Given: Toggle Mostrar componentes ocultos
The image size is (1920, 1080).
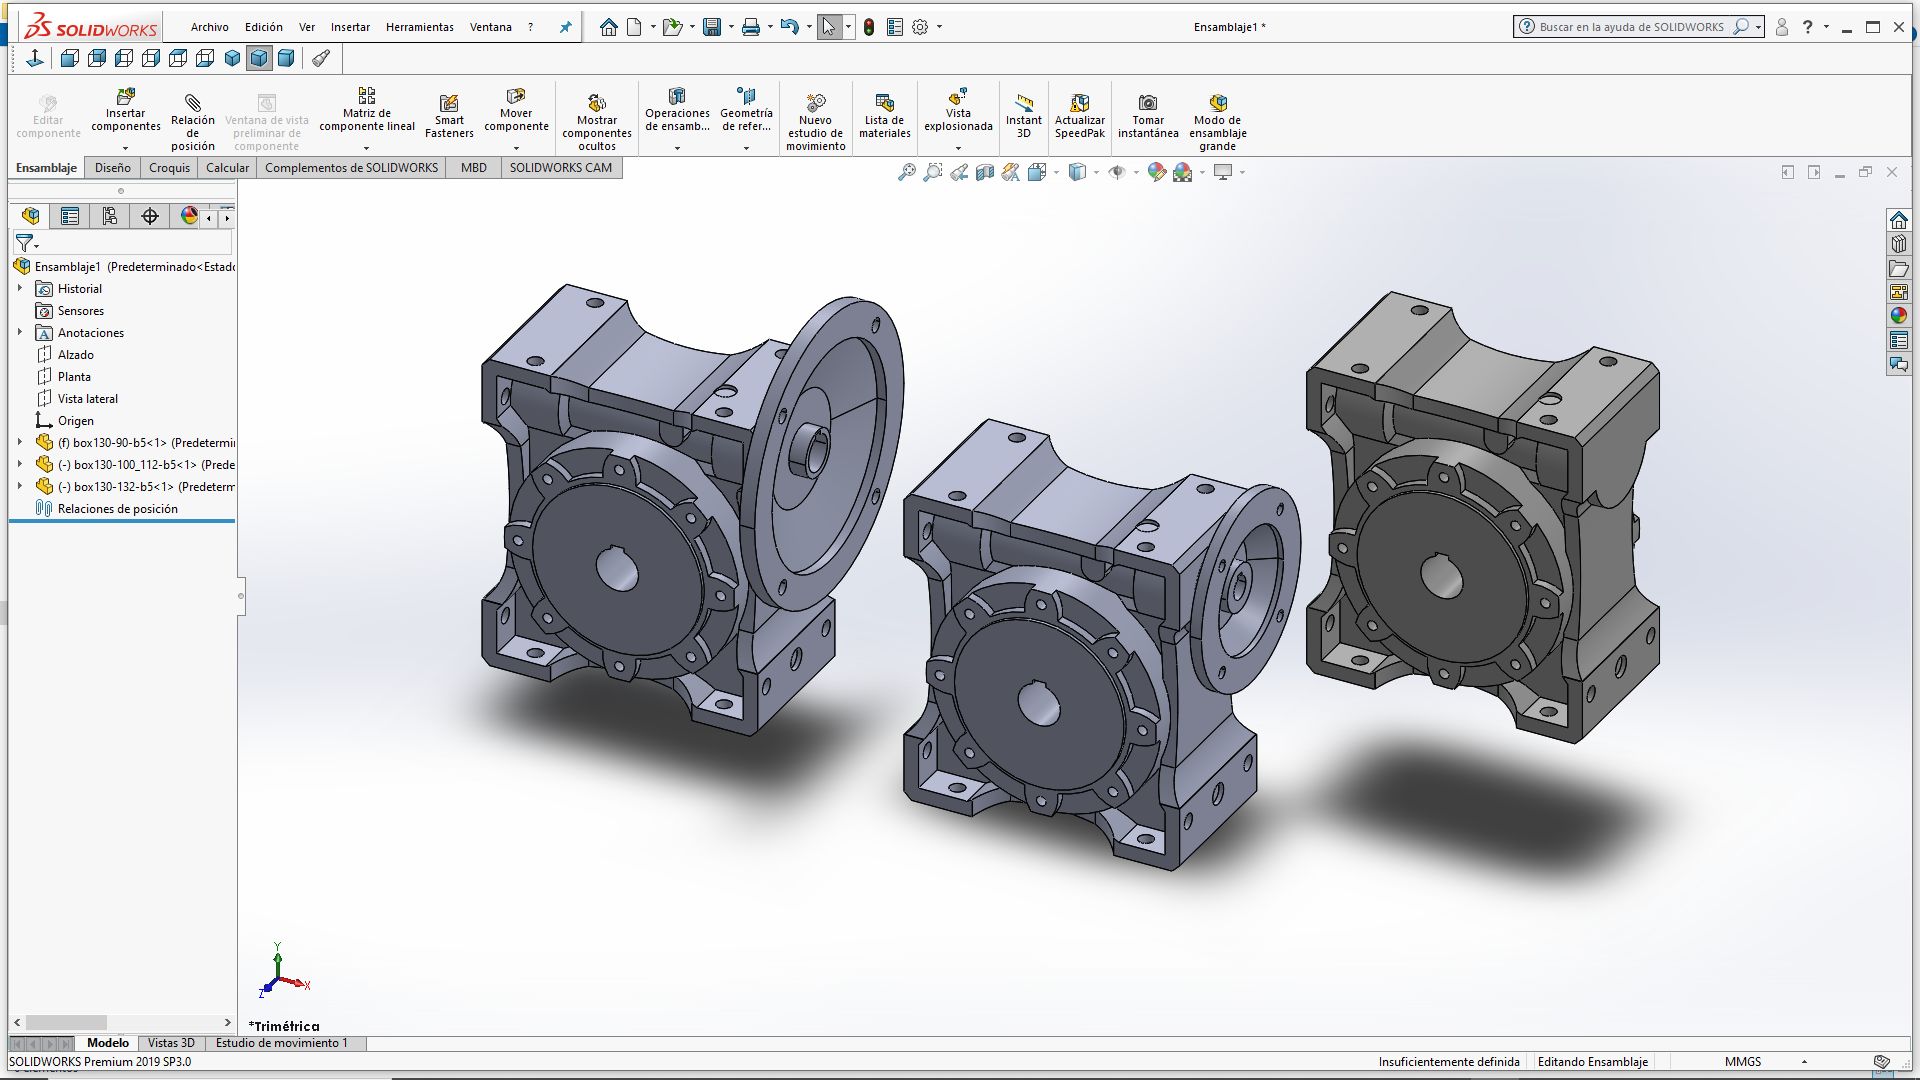Looking at the screenshot, I should pos(596,103).
